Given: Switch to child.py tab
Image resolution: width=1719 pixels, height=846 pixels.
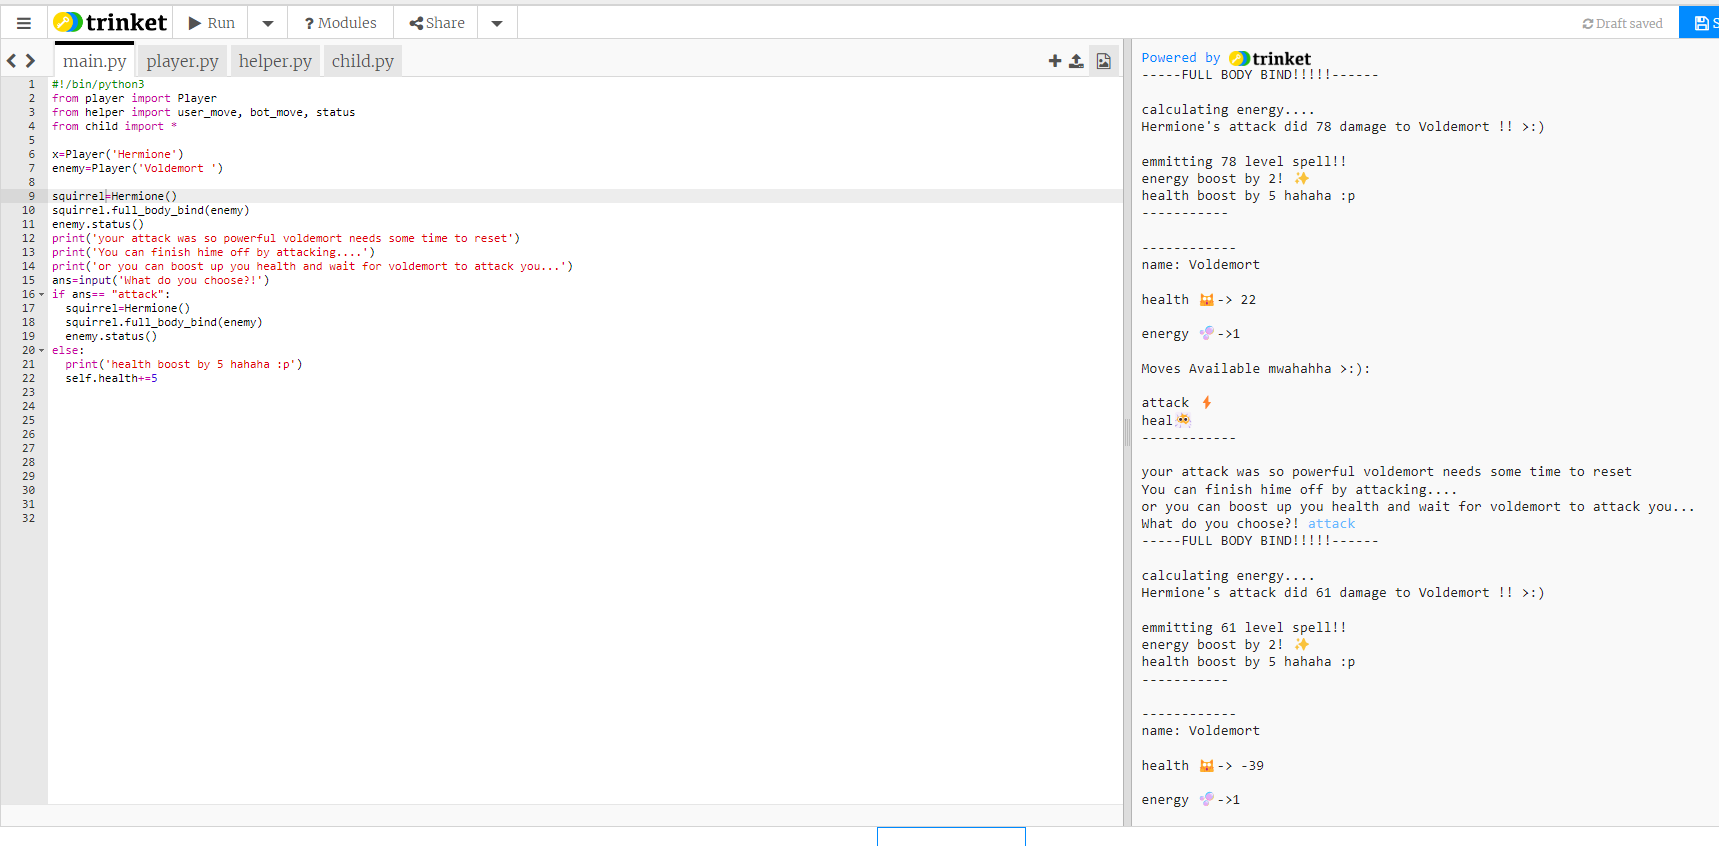Looking at the screenshot, I should click(x=363, y=61).
